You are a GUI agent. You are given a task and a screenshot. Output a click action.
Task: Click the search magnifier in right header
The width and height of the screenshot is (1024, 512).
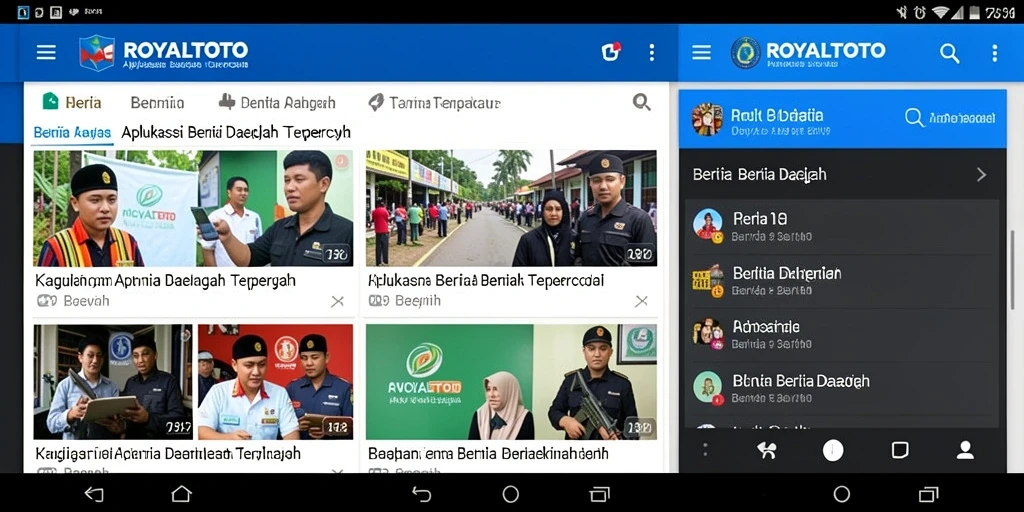950,53
